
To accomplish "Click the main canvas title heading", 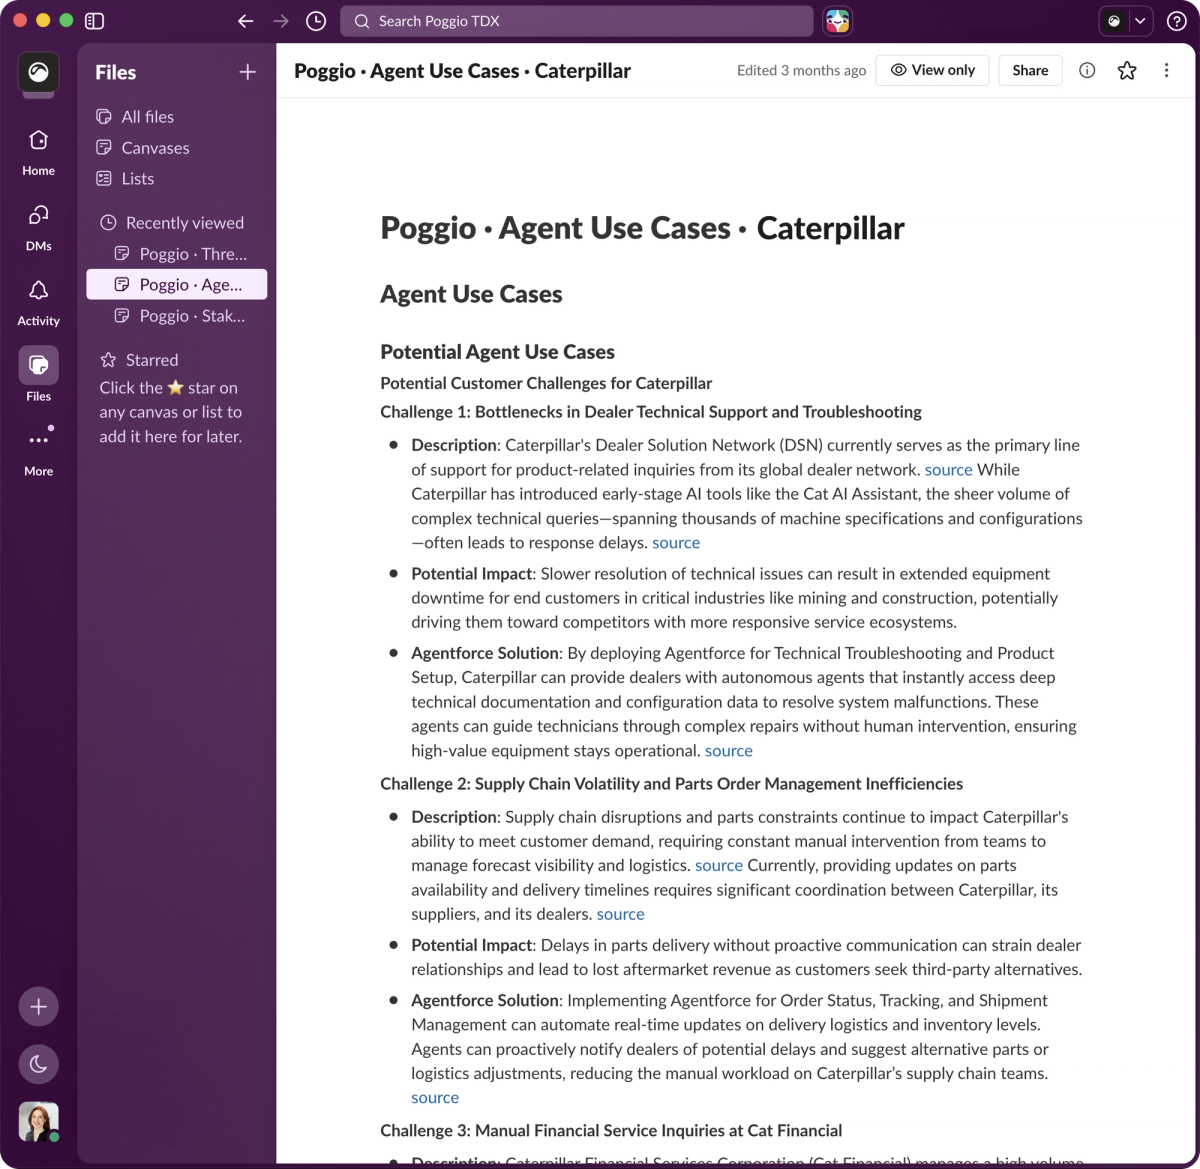I will point(642,229).
